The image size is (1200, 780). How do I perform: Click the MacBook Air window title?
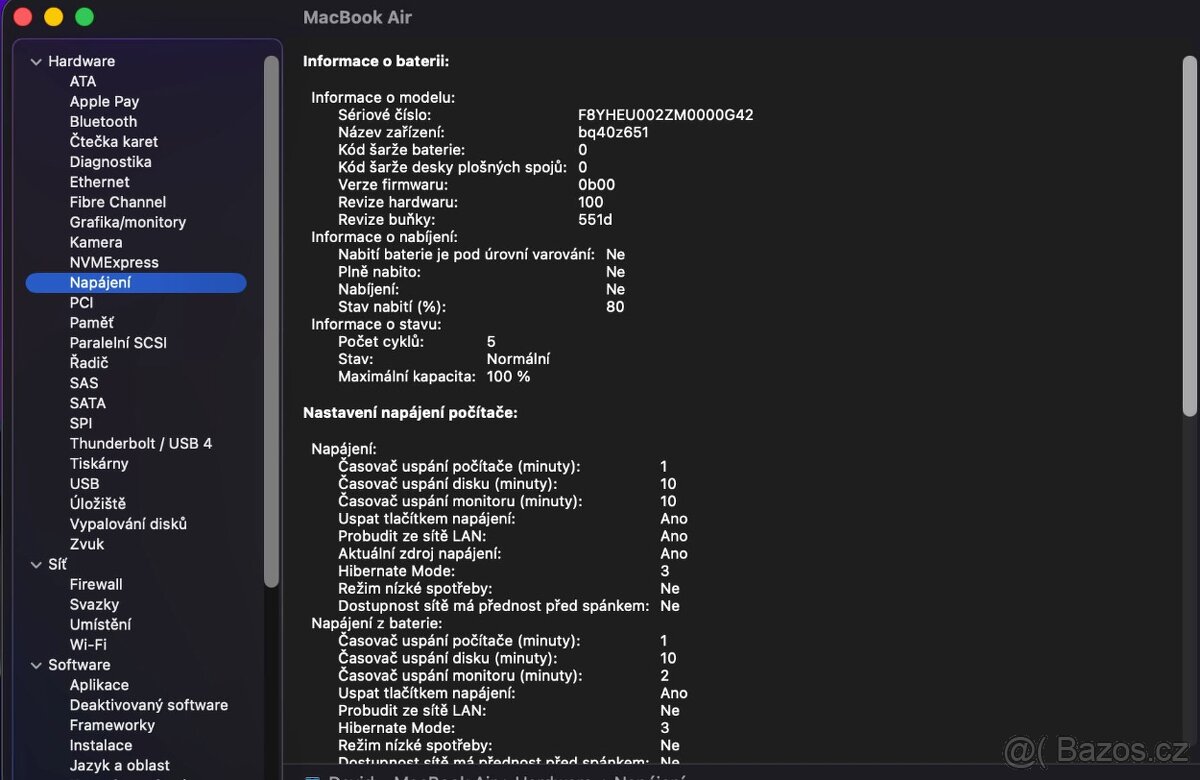pyautogui.click(x=357, y=17)
